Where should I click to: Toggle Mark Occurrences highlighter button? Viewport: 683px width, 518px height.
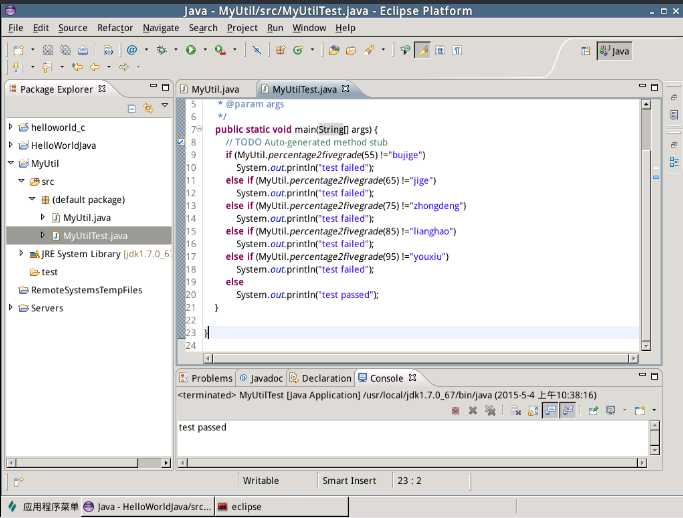coord(422,51)
